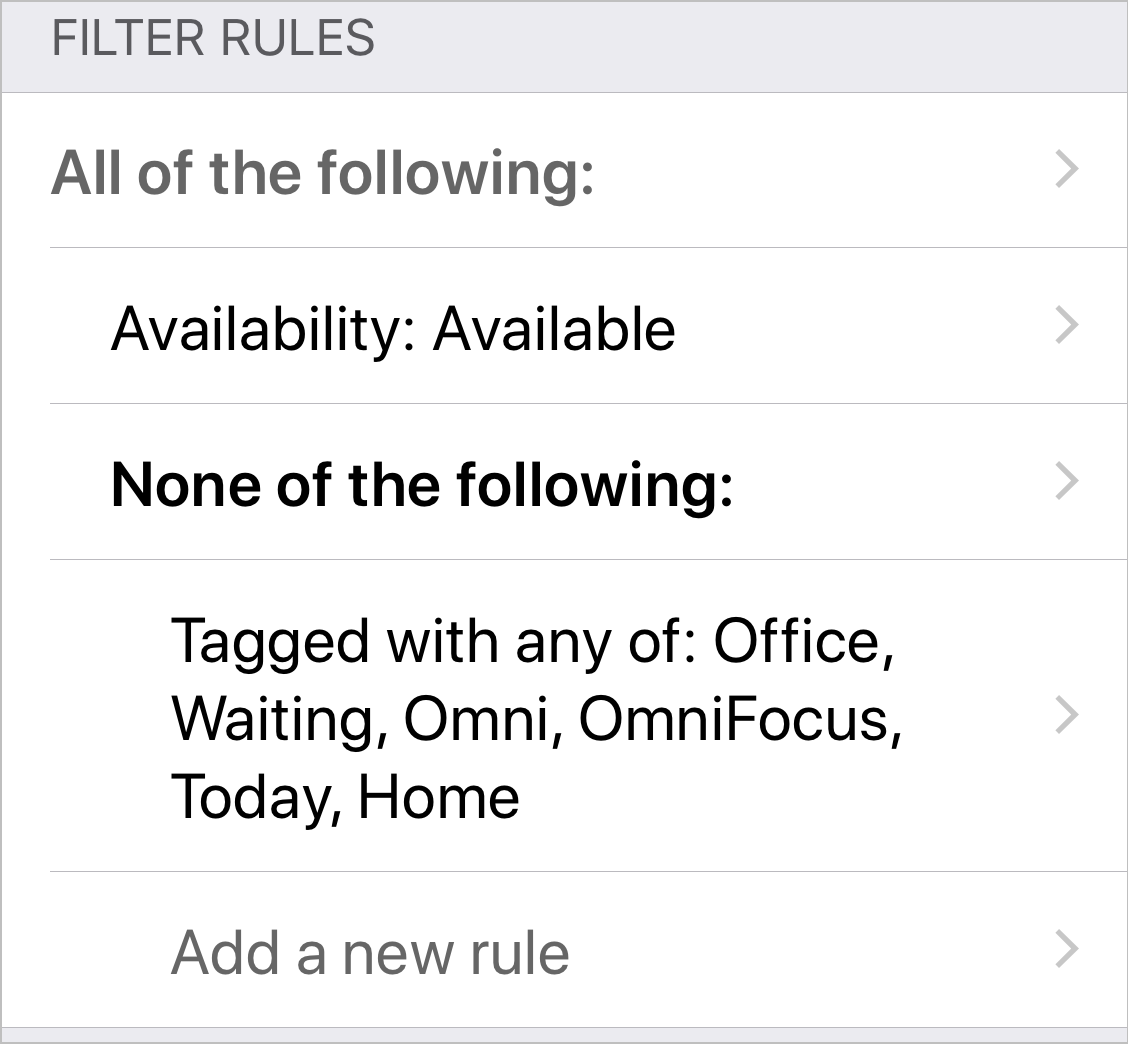Viewport: 1128px width, 1044px height.
Task: Choose the Waiting tag in the tagged rule
Action: point(273,720)
